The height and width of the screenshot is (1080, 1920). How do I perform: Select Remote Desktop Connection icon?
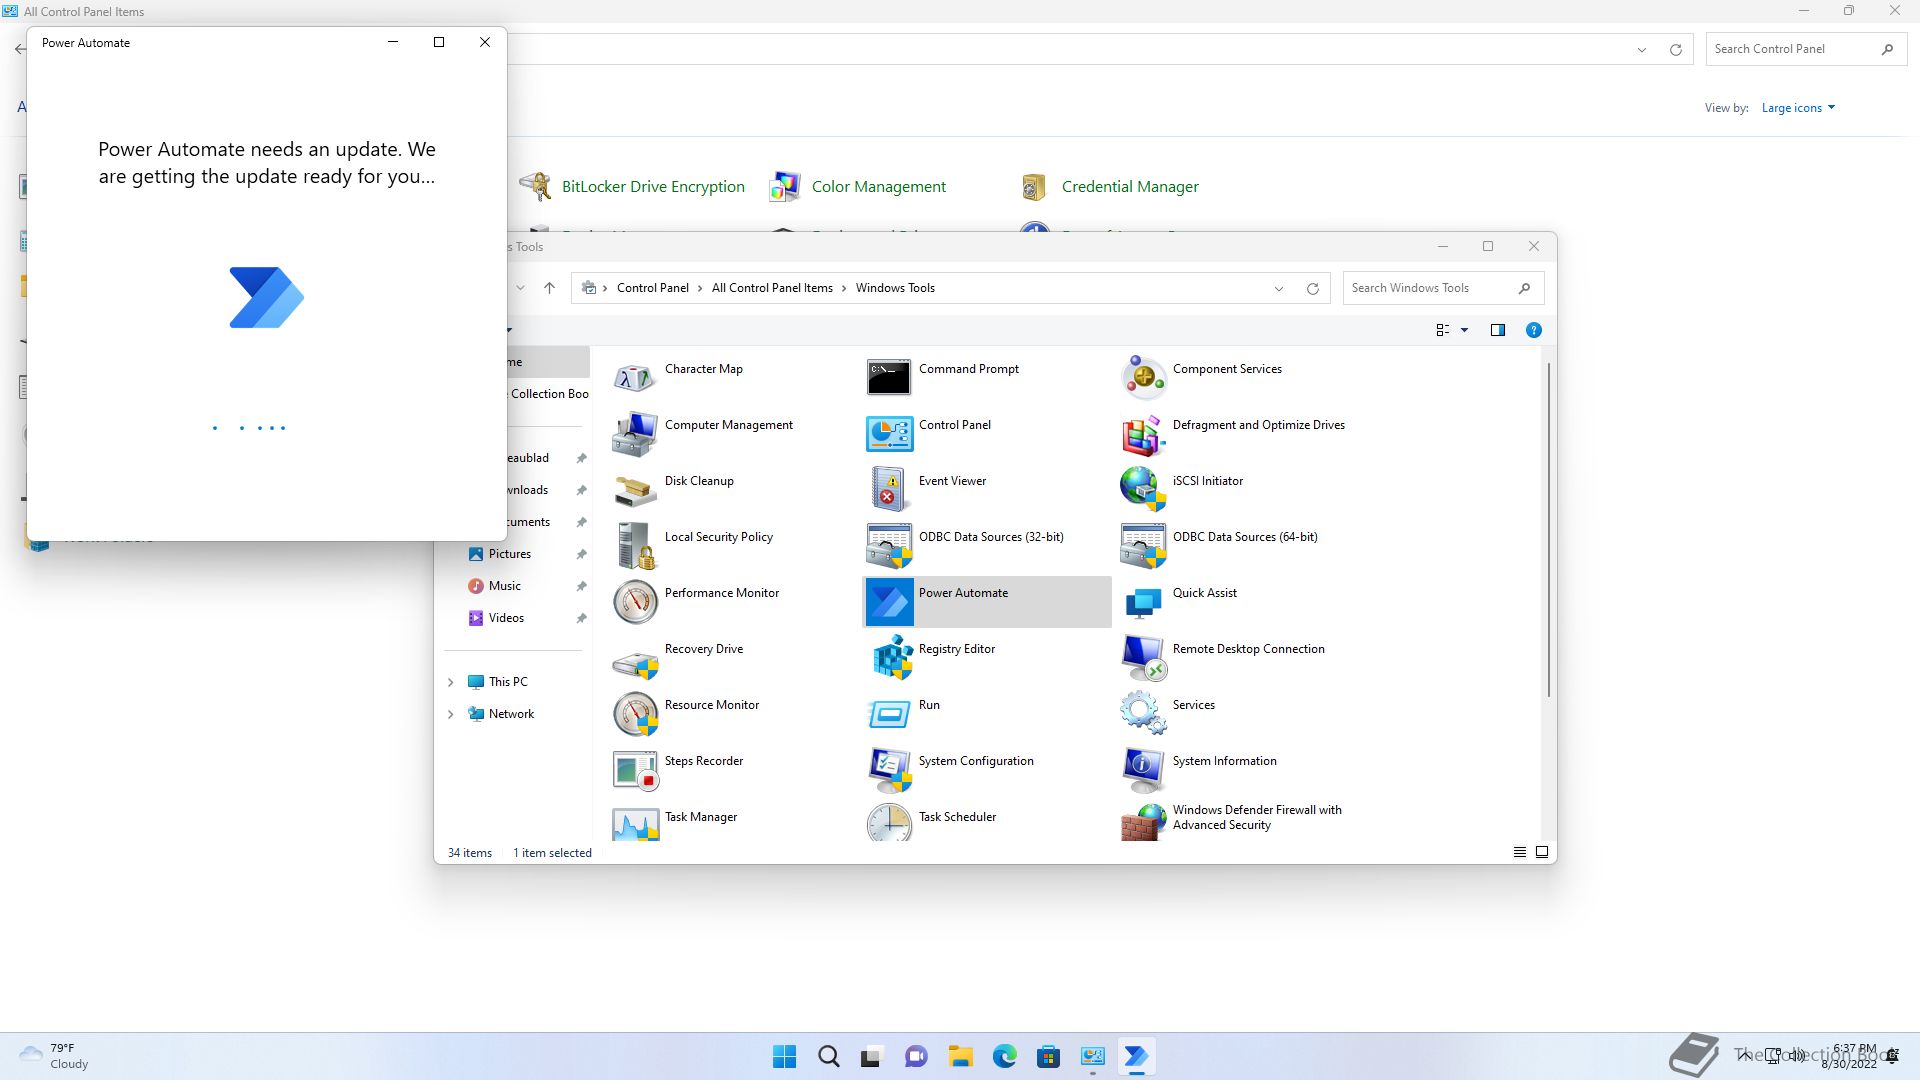click(1143, 658)
